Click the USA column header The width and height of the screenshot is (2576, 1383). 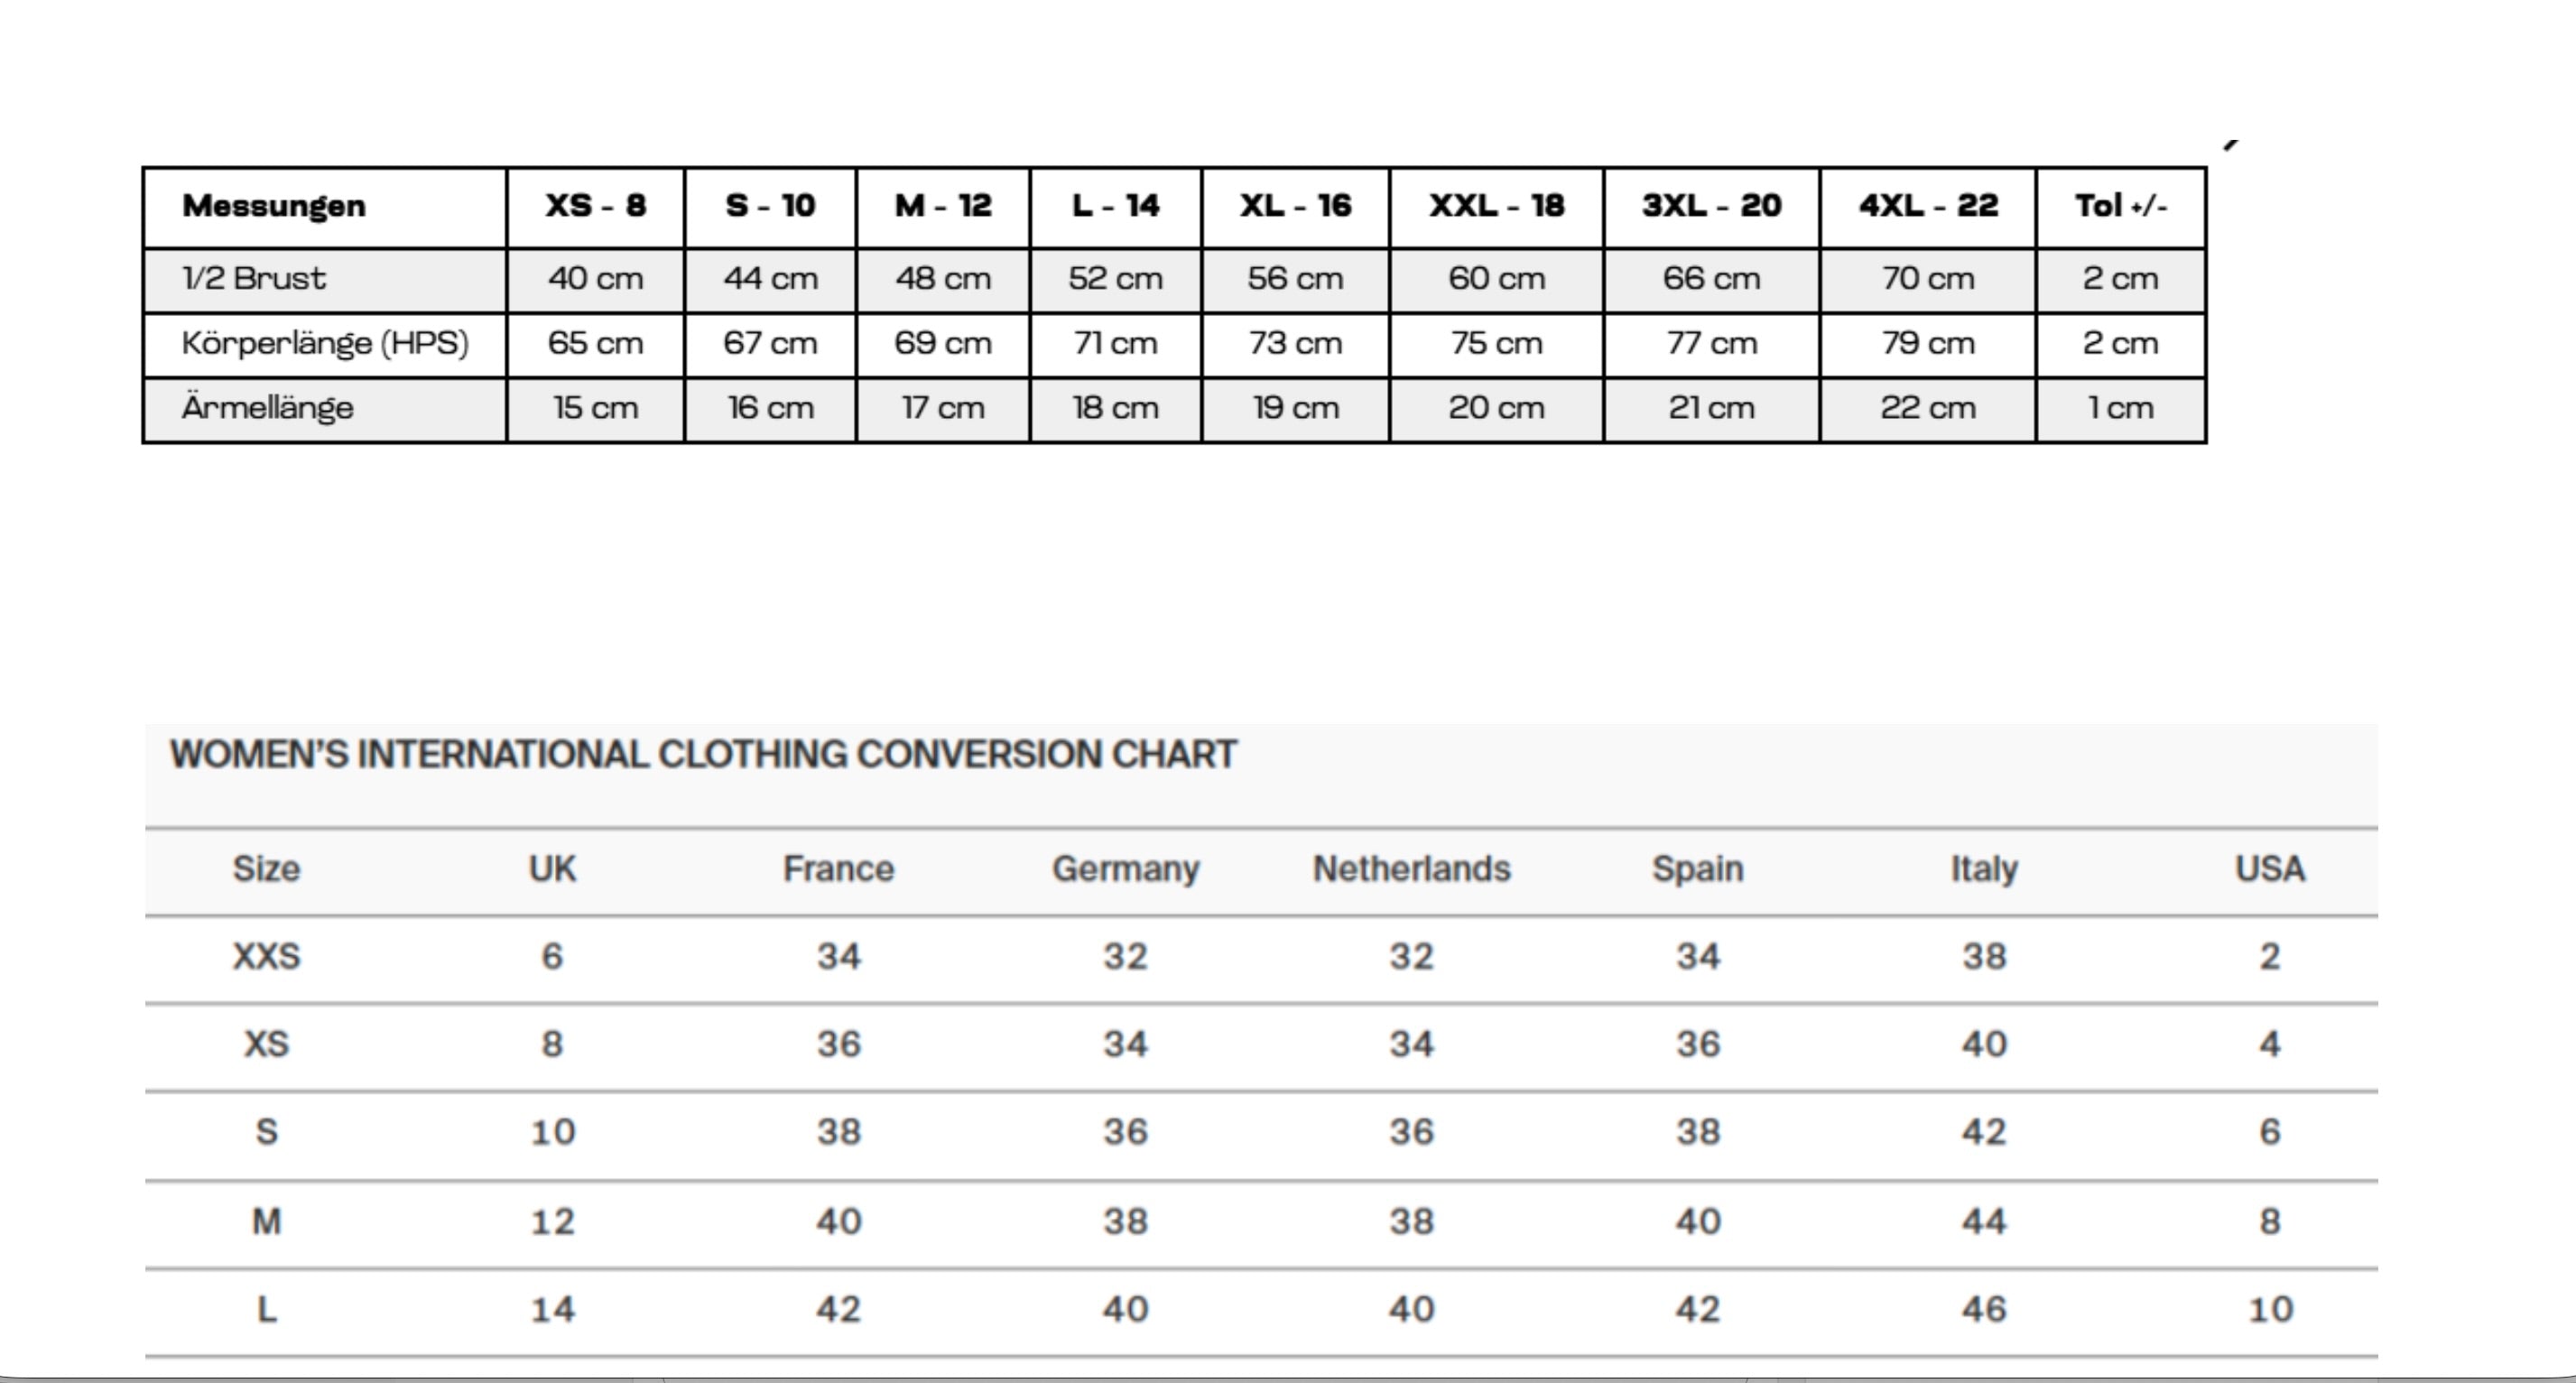click(x=2270, y=869)
